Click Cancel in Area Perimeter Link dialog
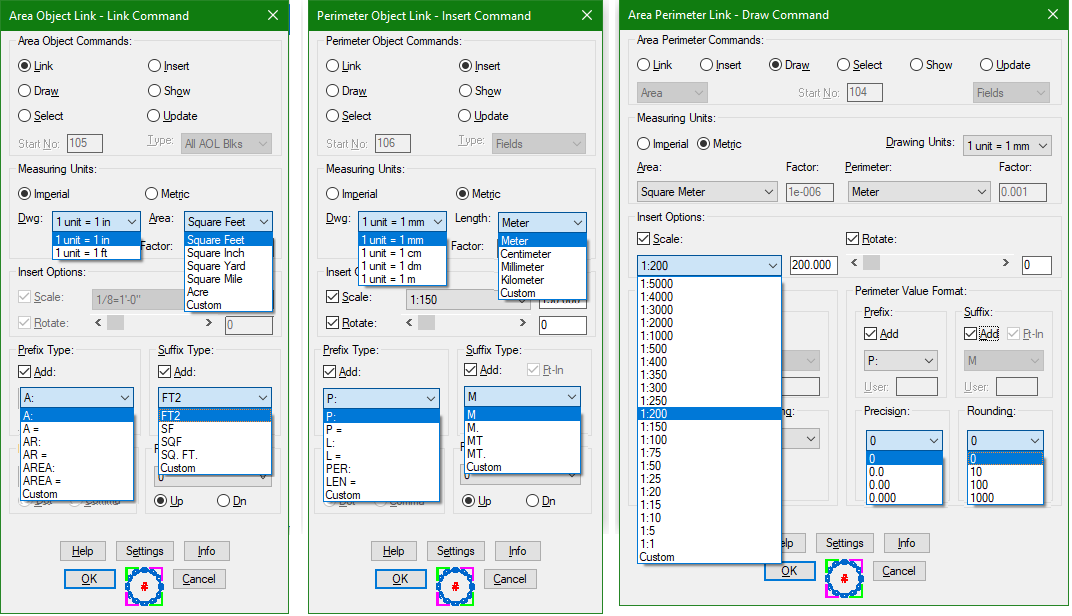This screenshot has width=1072, height=616. 898,571
